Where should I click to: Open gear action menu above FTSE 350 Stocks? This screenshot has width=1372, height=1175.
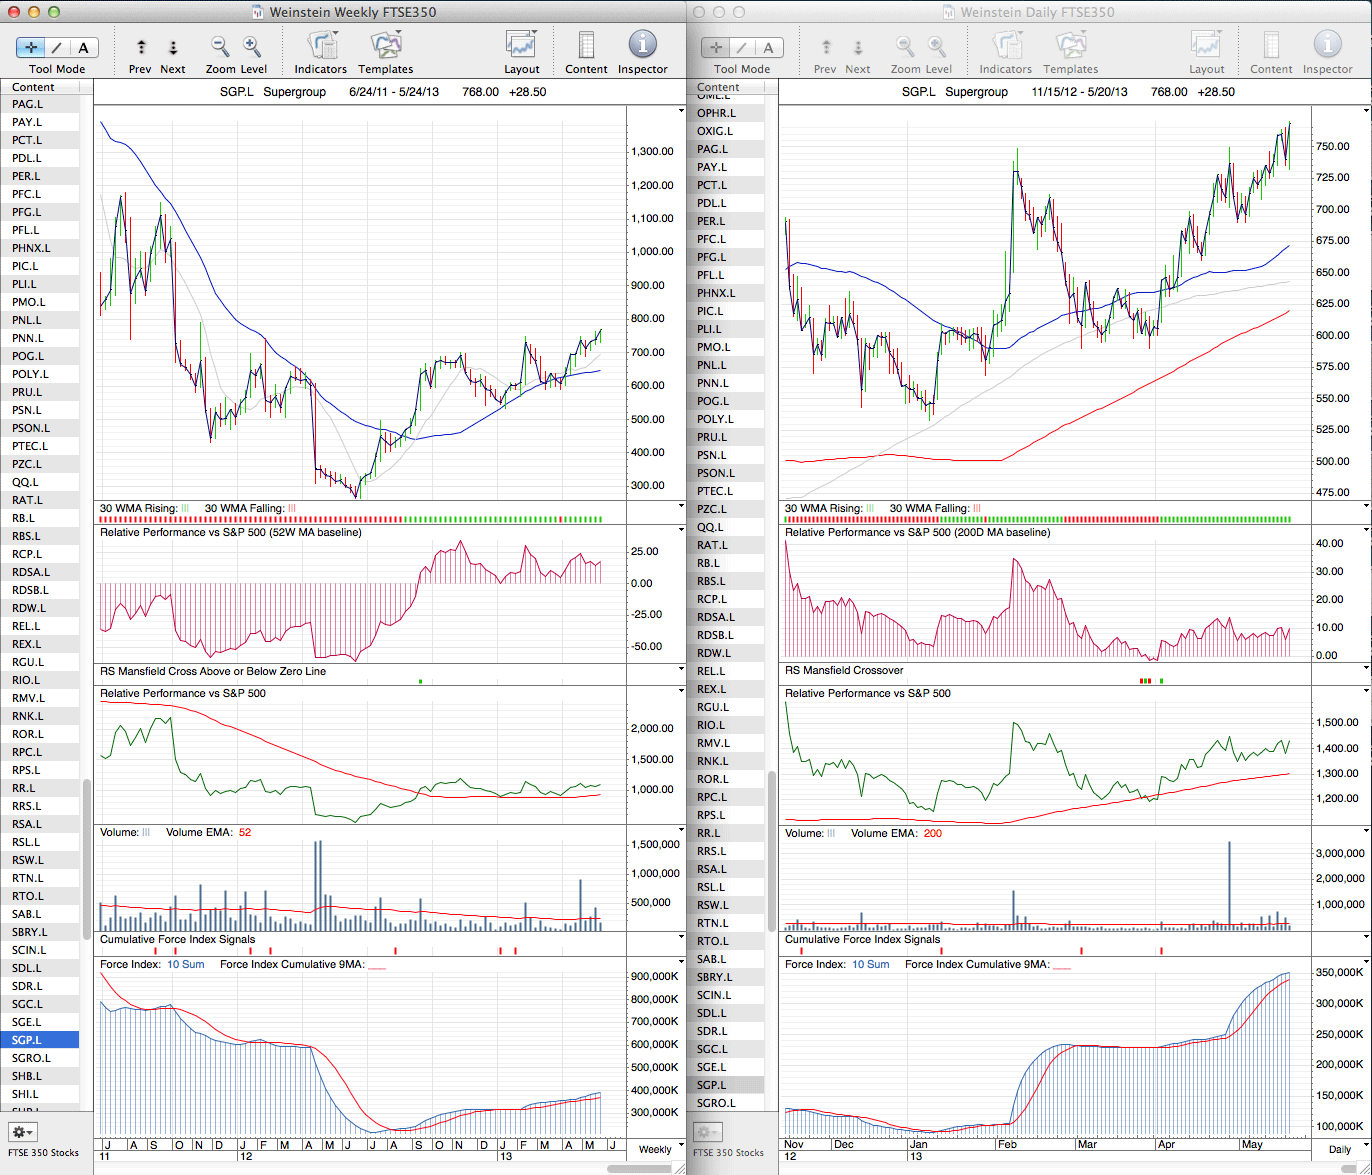coord(22,1132)
